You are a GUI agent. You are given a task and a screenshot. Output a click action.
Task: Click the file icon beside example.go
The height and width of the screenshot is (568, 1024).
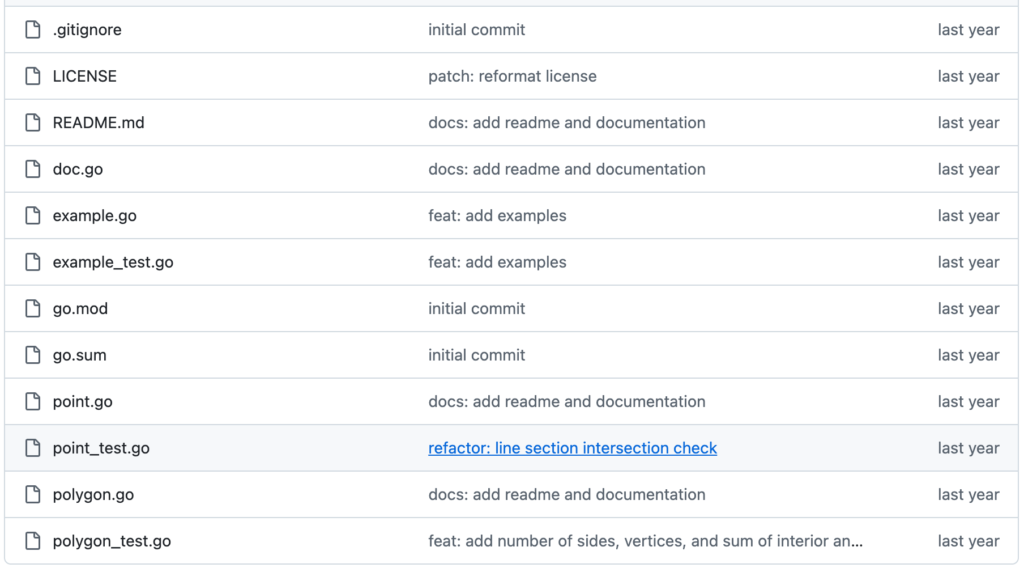tap(33, 216)
